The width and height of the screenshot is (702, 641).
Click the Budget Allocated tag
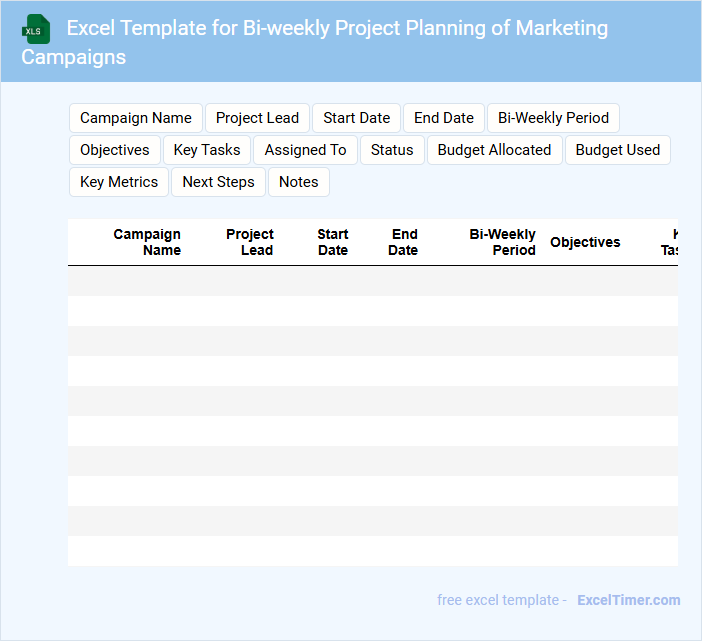point(494,150)
